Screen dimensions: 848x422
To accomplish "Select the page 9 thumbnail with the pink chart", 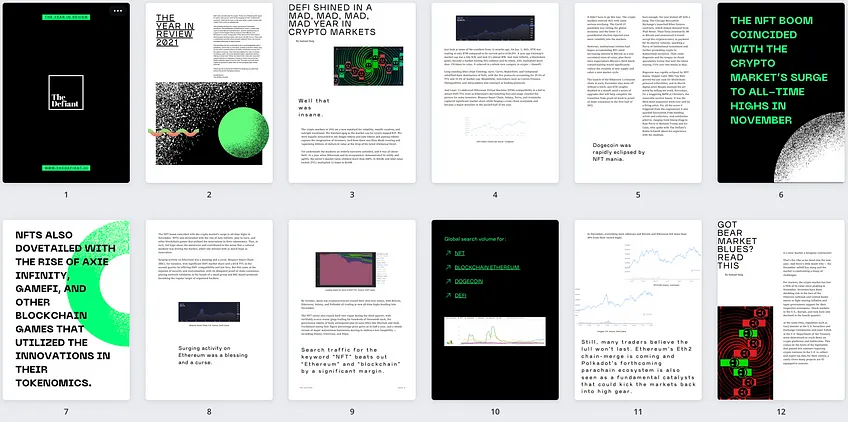I will click(x=352, y=310).
